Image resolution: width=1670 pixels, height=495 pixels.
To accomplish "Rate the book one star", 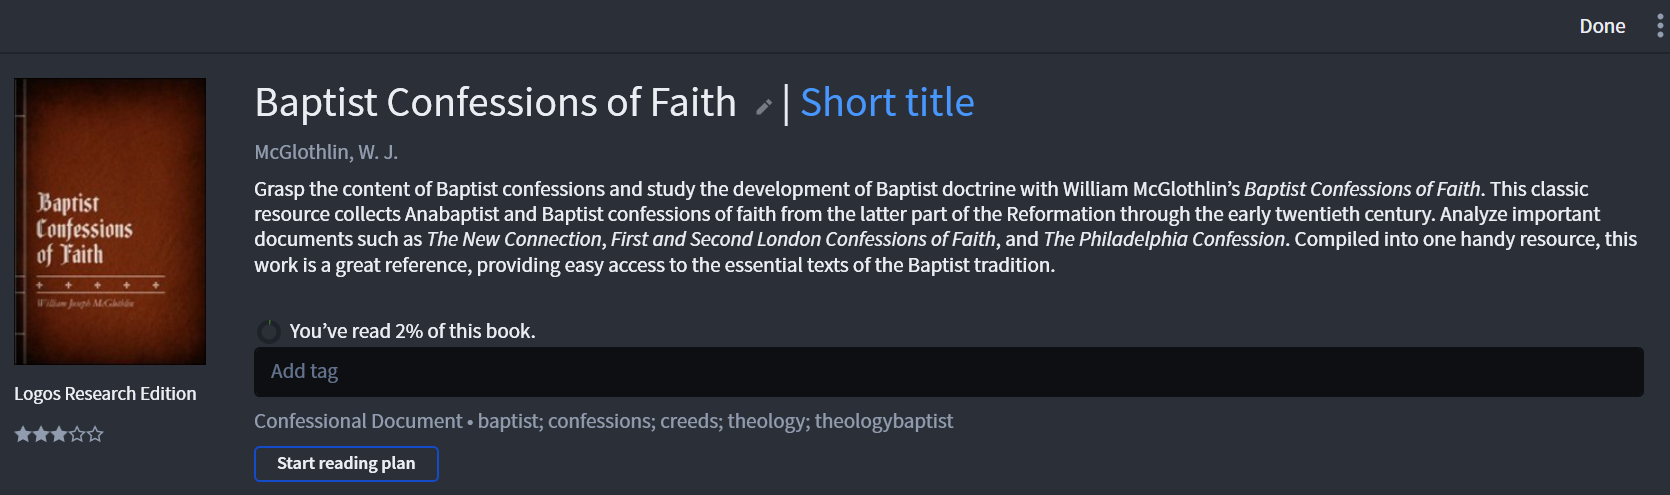I will click(22, 434).
